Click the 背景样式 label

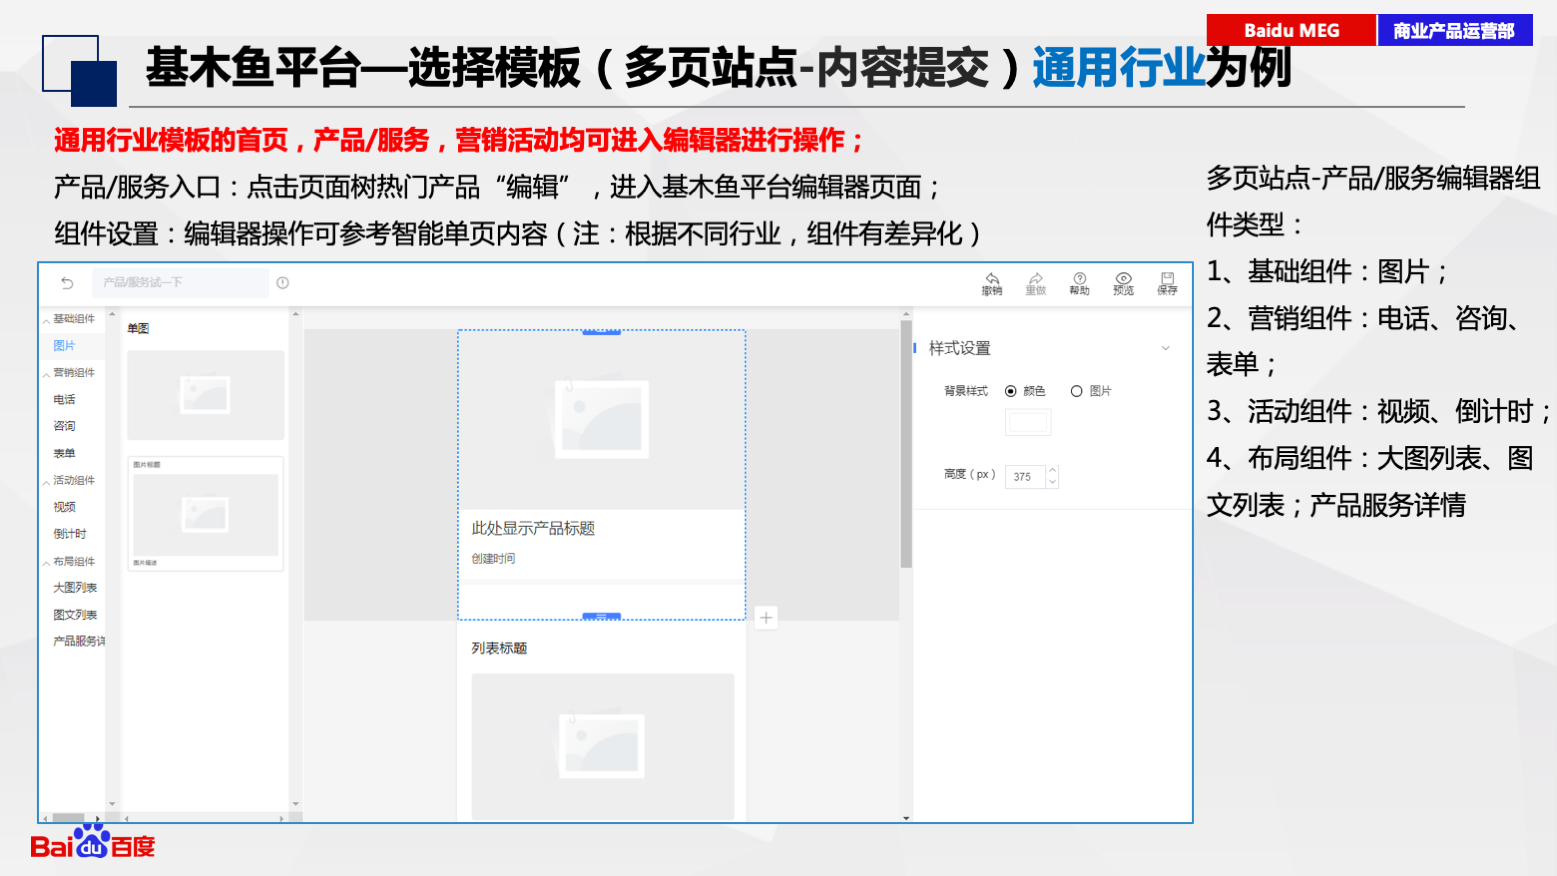click(966, 391)
